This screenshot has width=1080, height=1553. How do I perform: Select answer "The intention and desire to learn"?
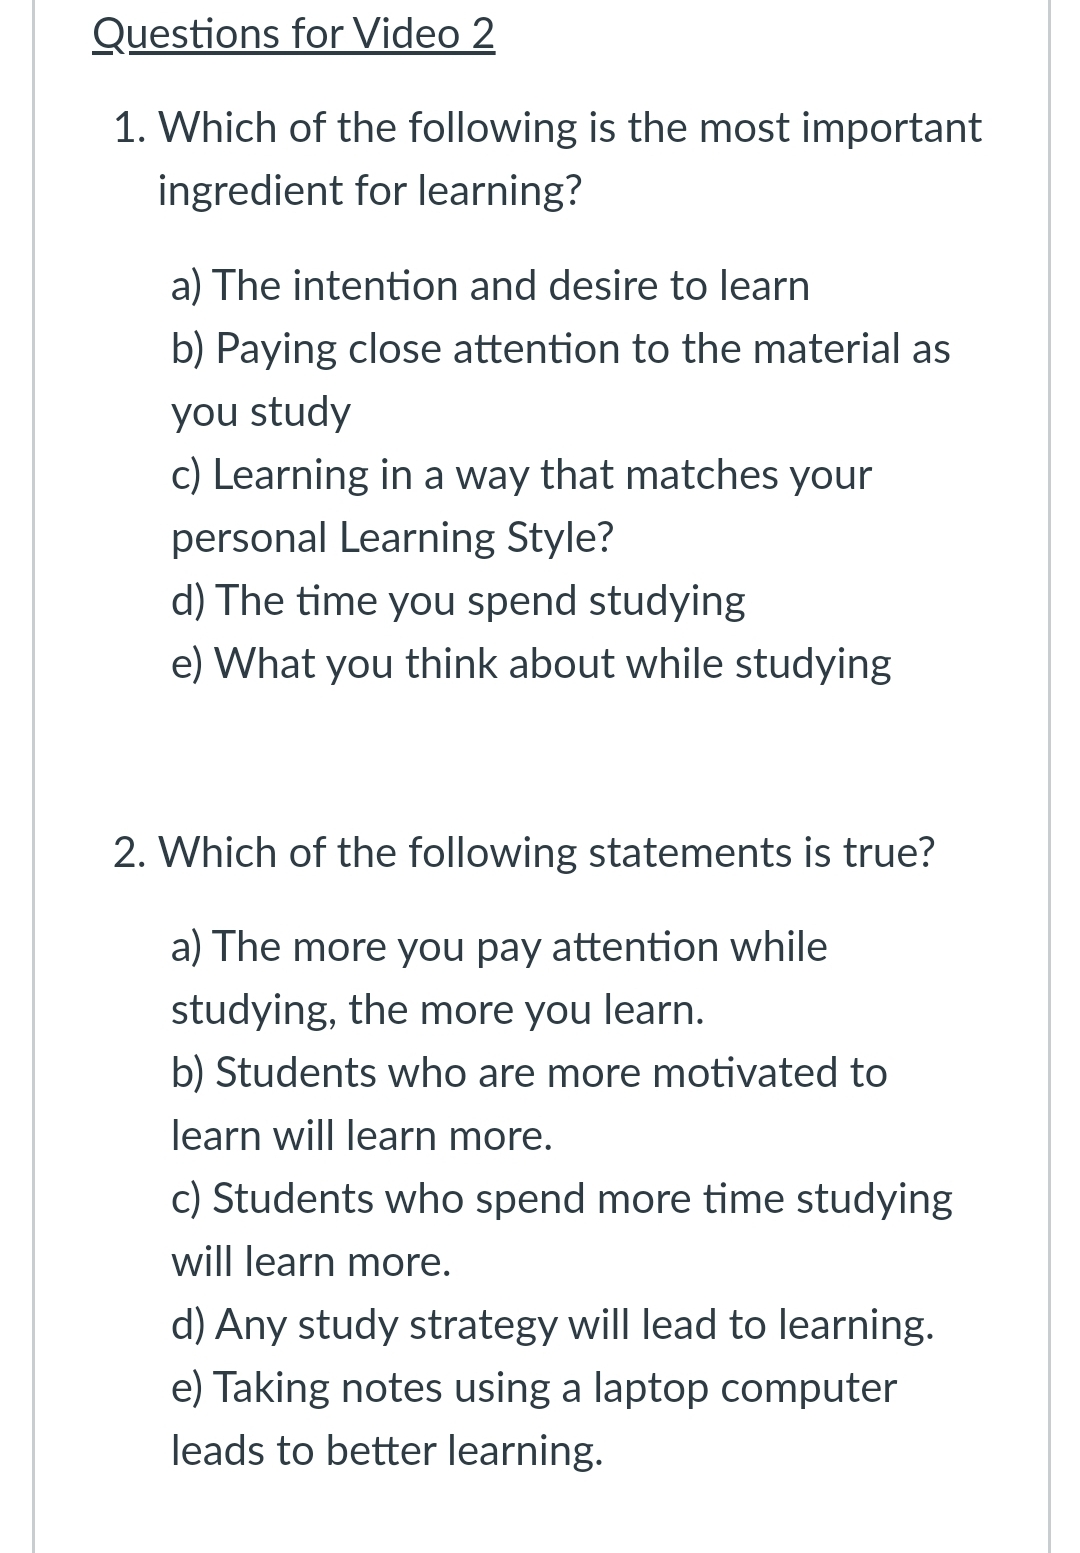490,286
